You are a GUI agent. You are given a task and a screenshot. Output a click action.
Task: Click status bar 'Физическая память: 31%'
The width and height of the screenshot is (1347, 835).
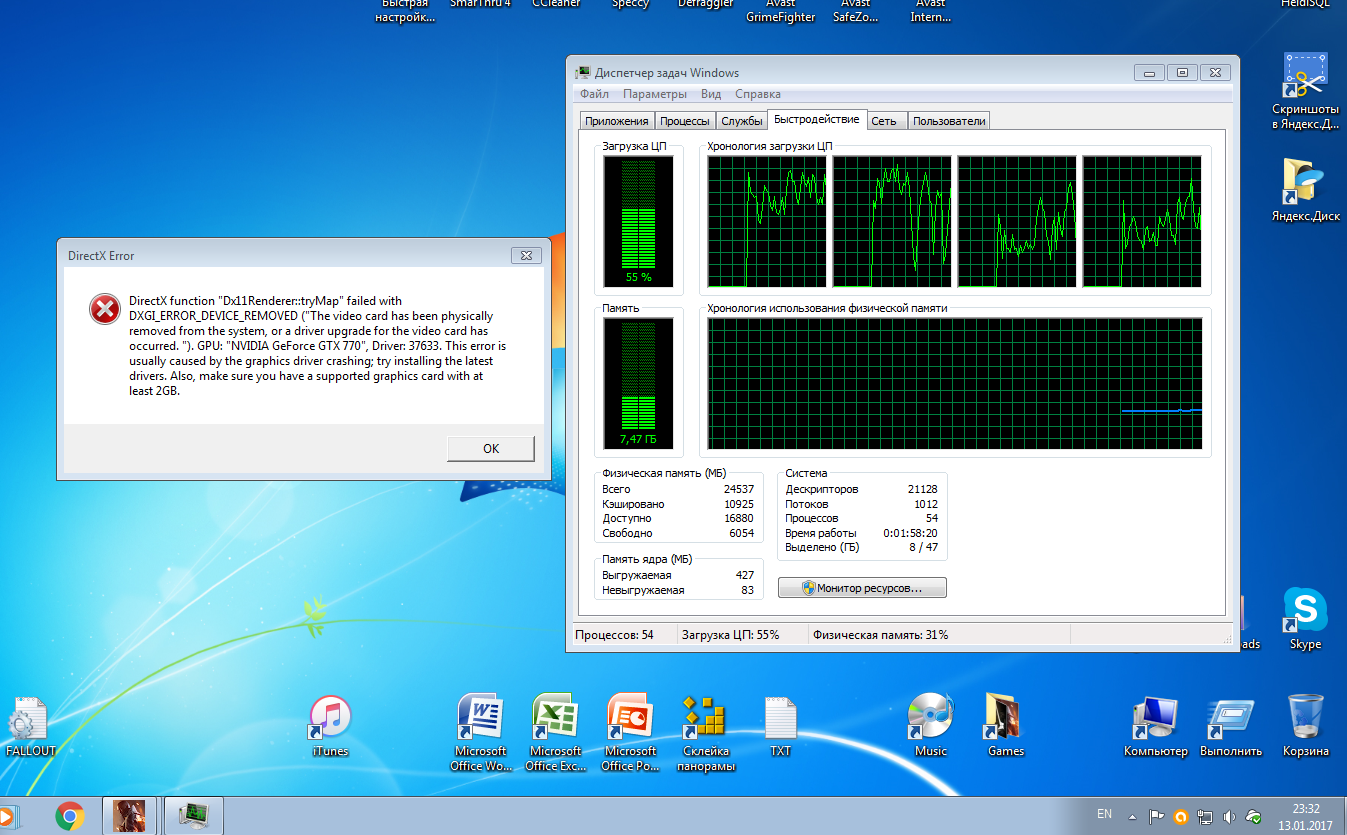point(881,635)
